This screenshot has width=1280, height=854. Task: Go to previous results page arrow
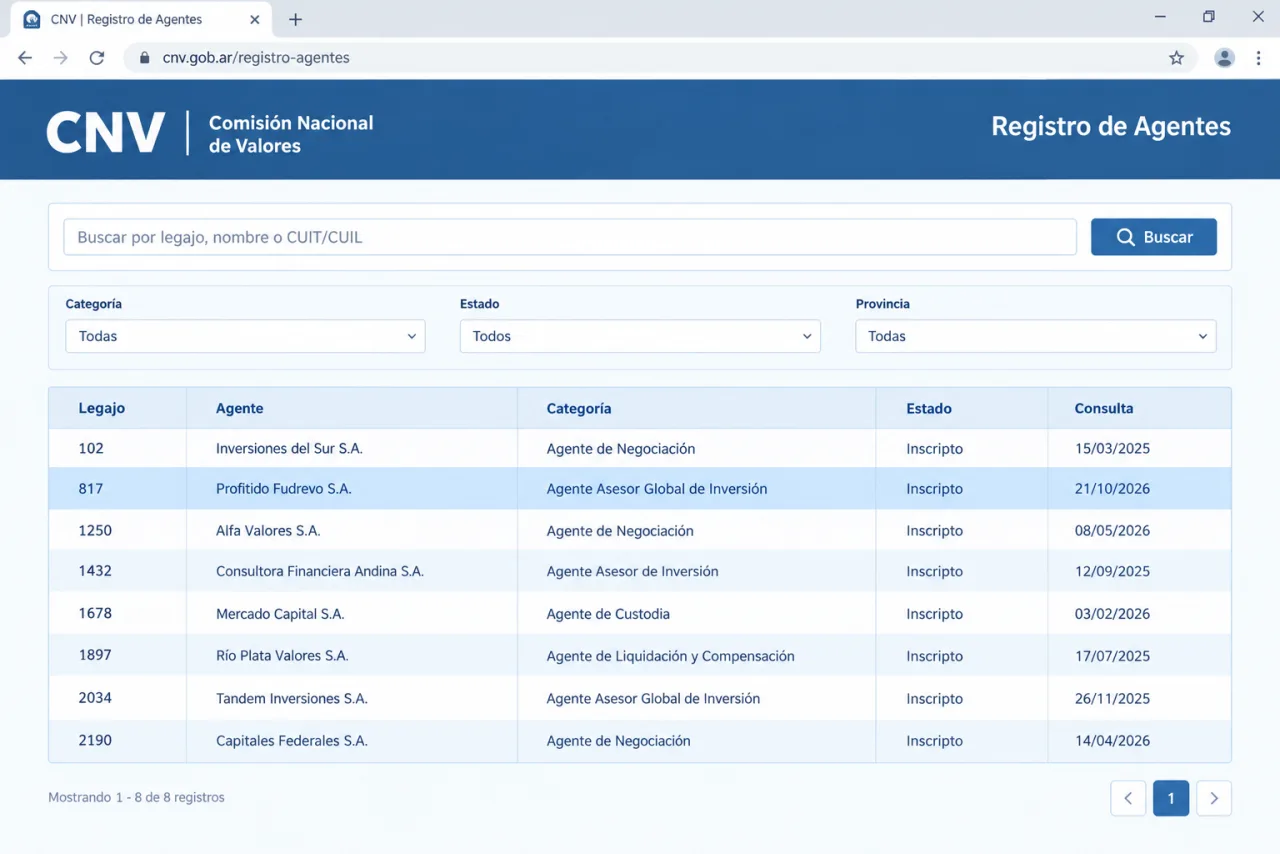click(x=1128, y=798)
